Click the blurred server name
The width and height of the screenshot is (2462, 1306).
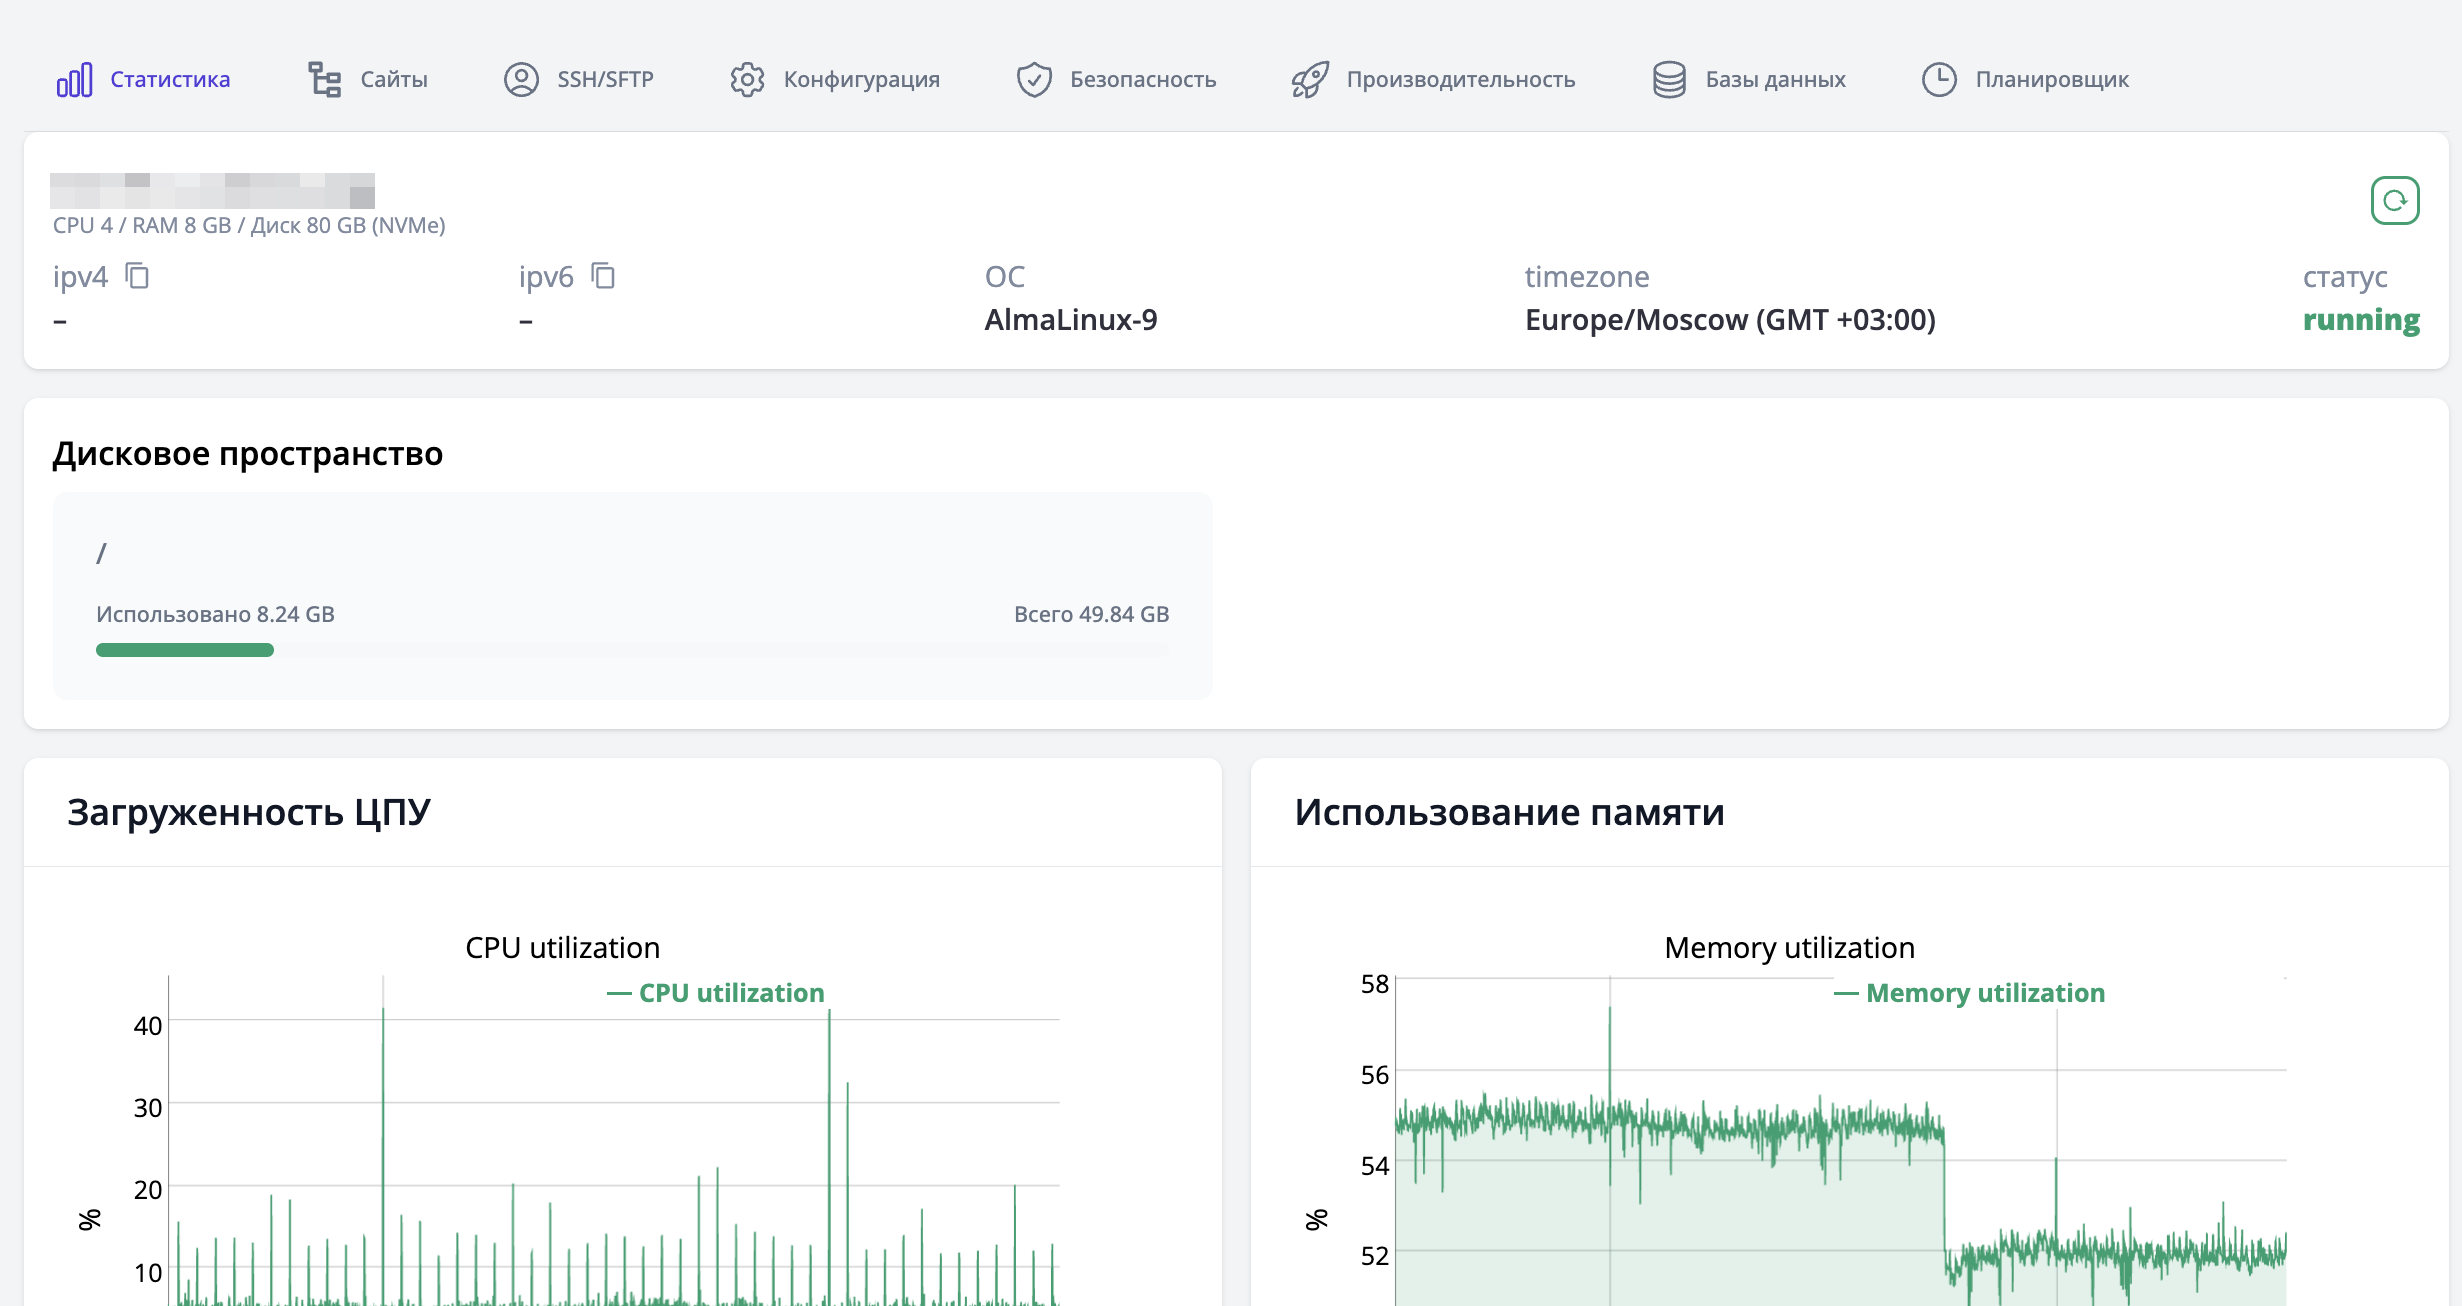[x=212, y=190]
